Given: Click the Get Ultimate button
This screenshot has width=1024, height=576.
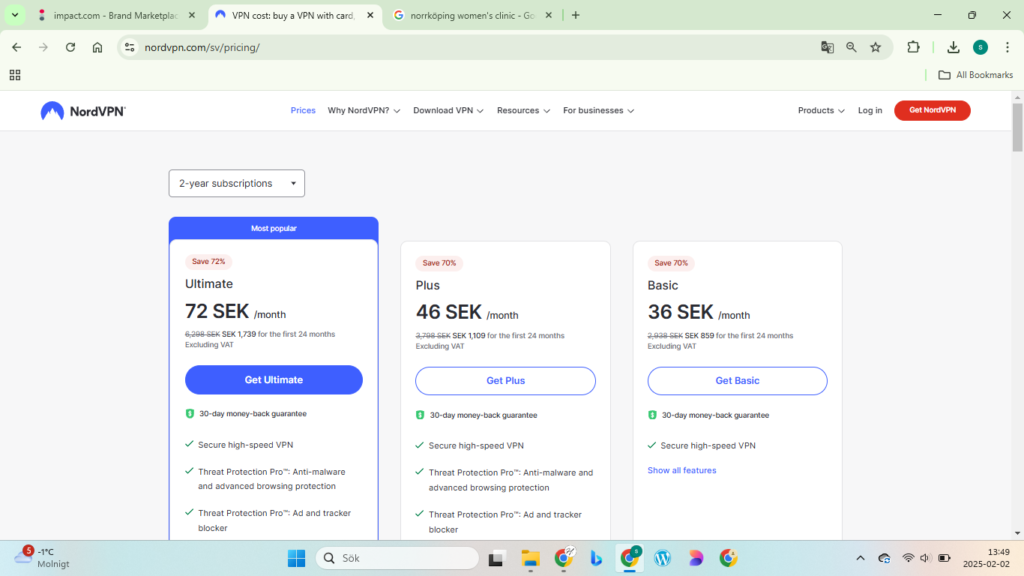Looking at the screenshot, I should (274, 379).
